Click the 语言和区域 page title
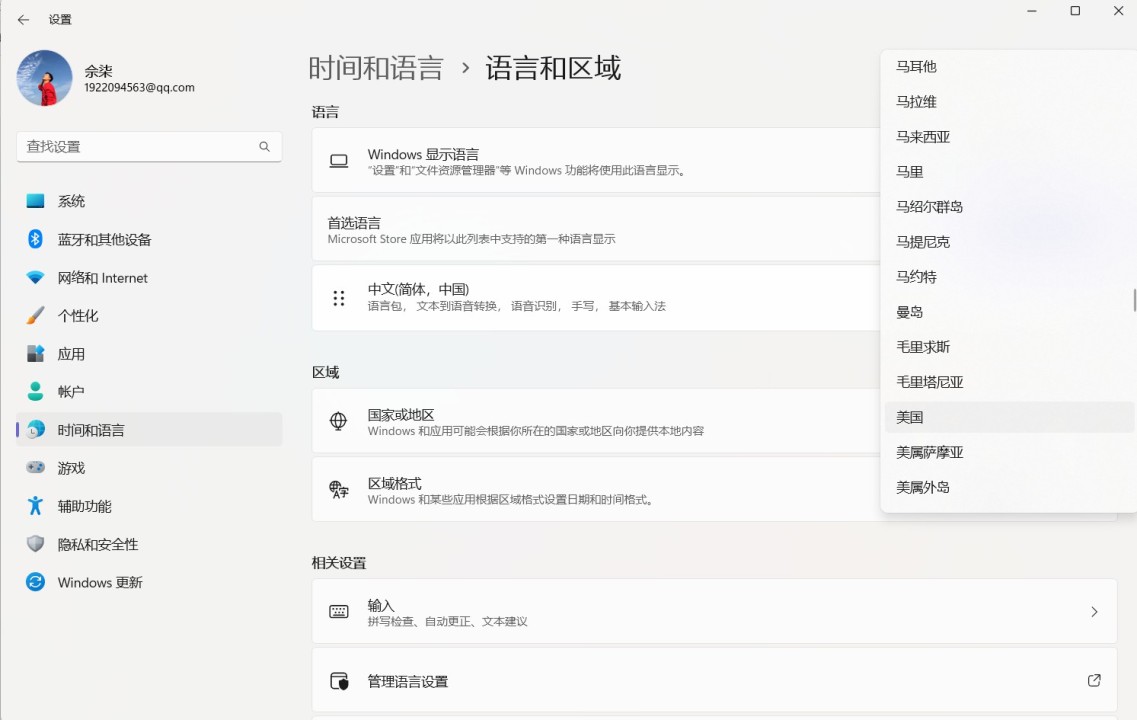 (553, 68)
